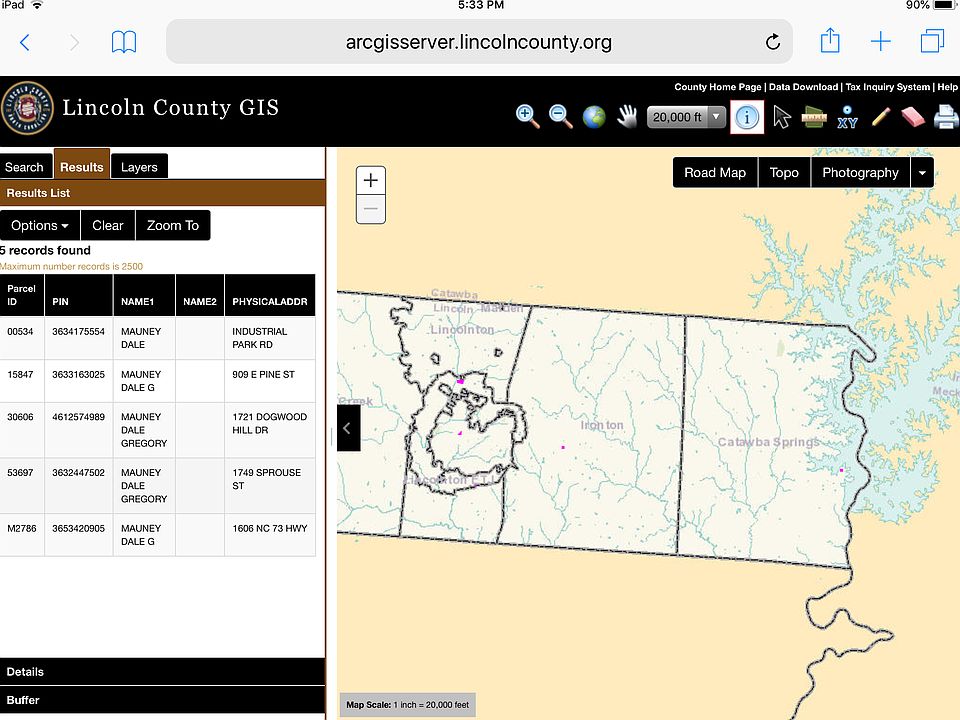Click the eraser clear graphics icon

(912, 116)
